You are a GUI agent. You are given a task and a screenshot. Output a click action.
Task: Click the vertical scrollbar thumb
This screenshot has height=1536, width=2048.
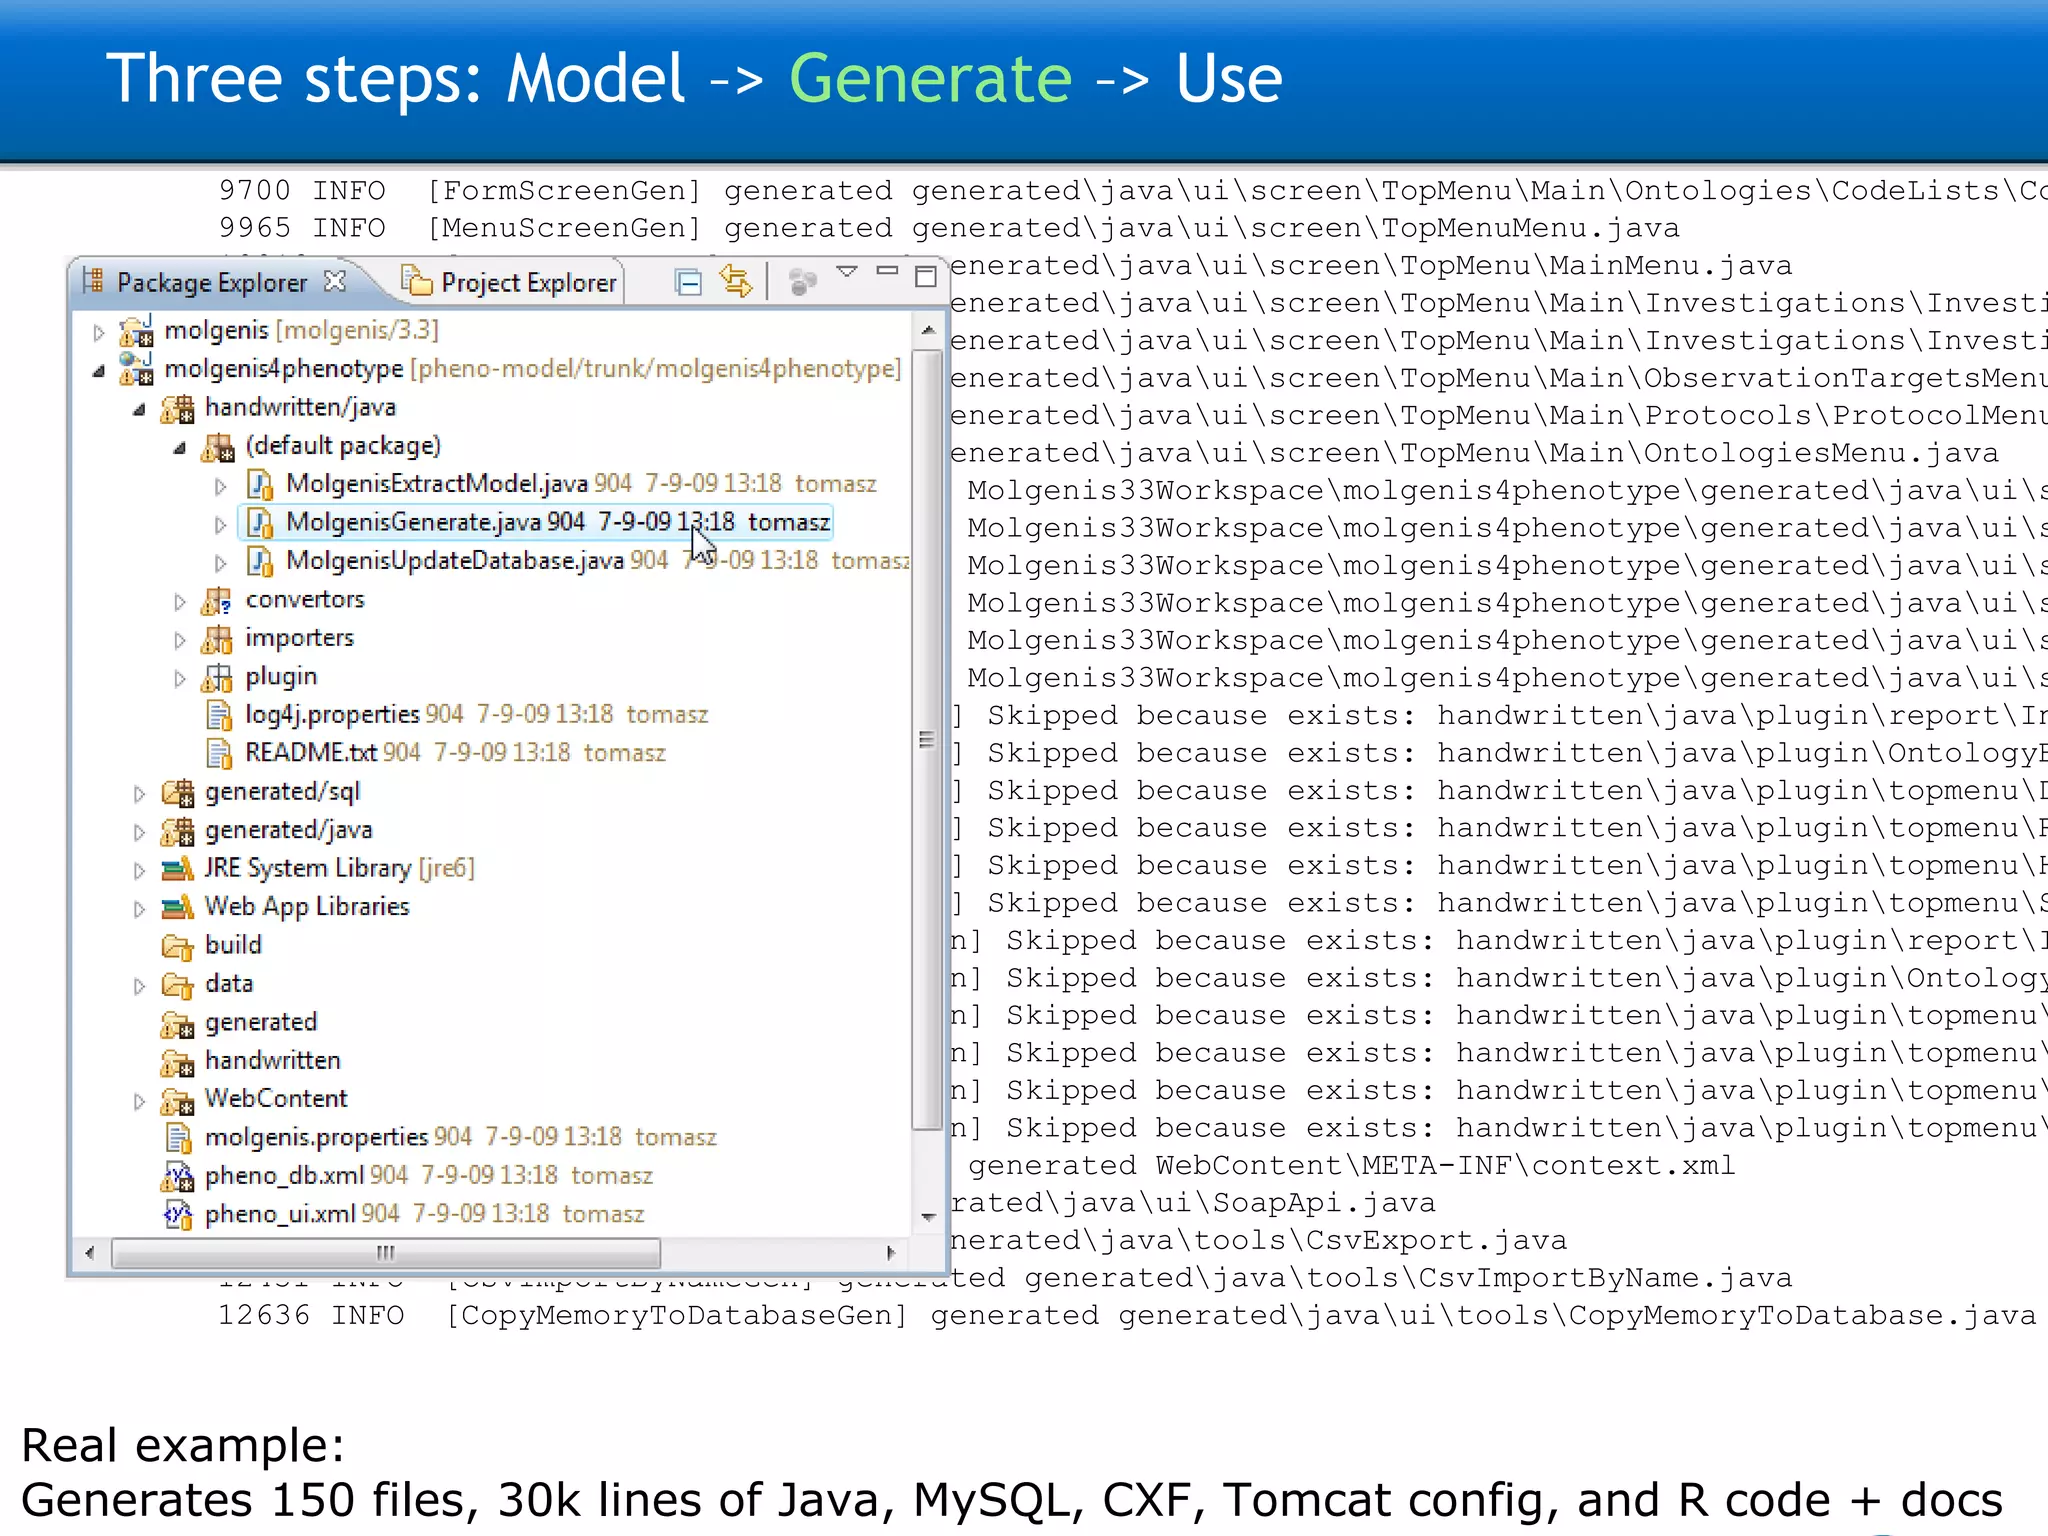pyautogui.click(x=928, y=740)
